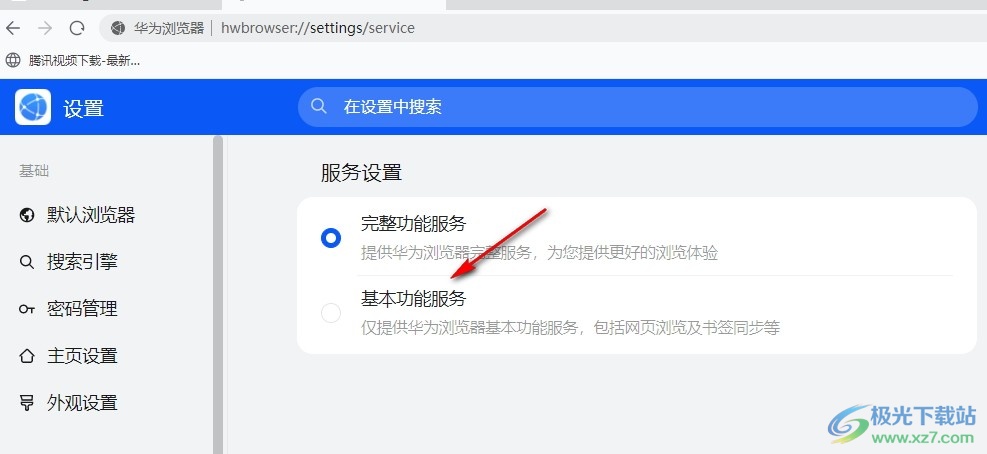Select the 完整功能服务 radio button
The image size is (987, 454).
[331, 238]
